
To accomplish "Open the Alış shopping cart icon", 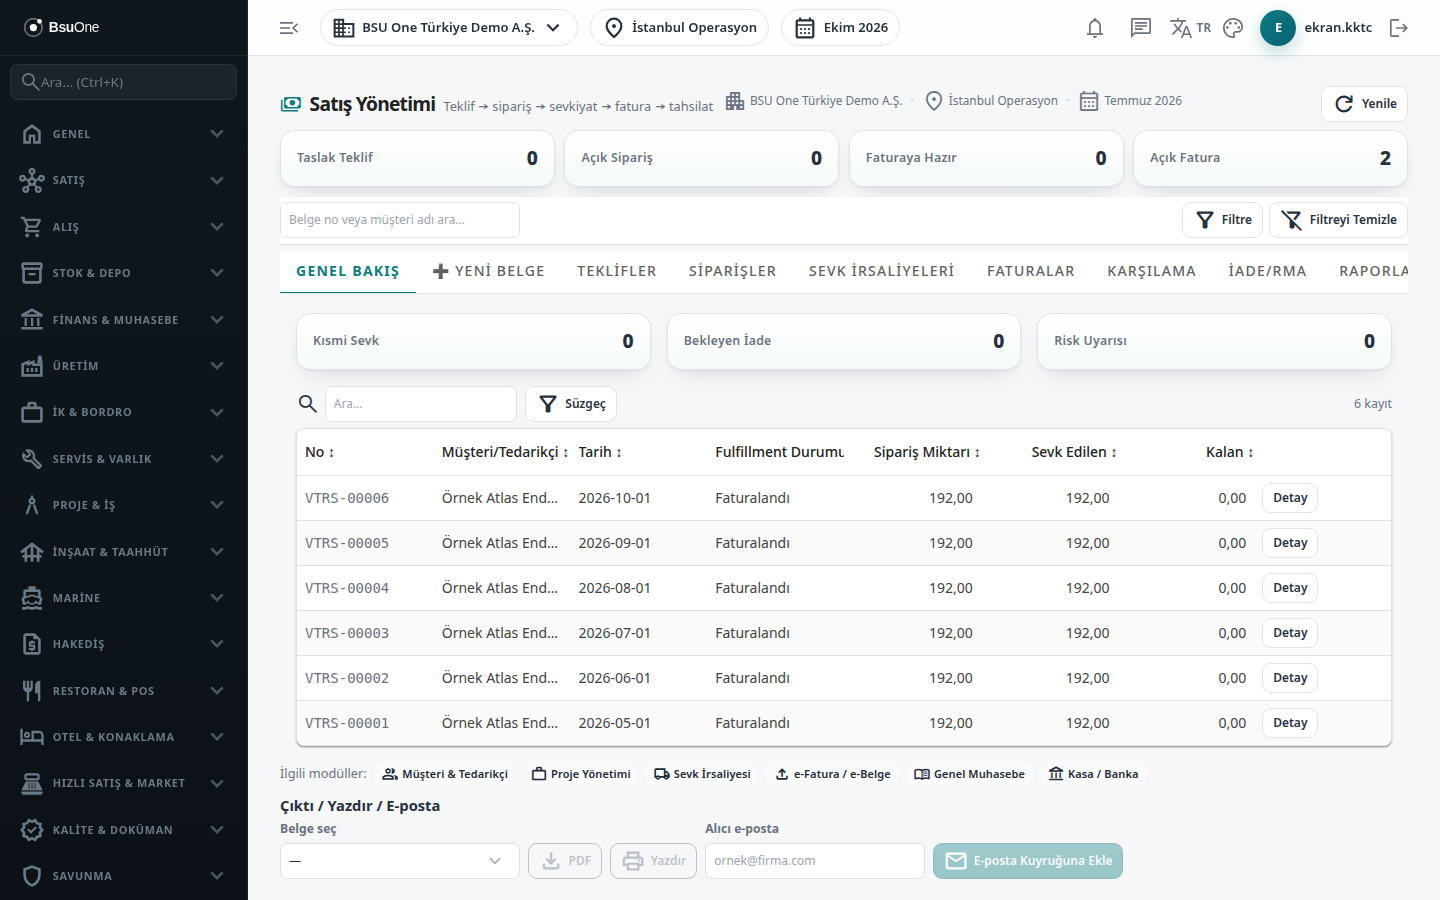I will pos(32,227).
